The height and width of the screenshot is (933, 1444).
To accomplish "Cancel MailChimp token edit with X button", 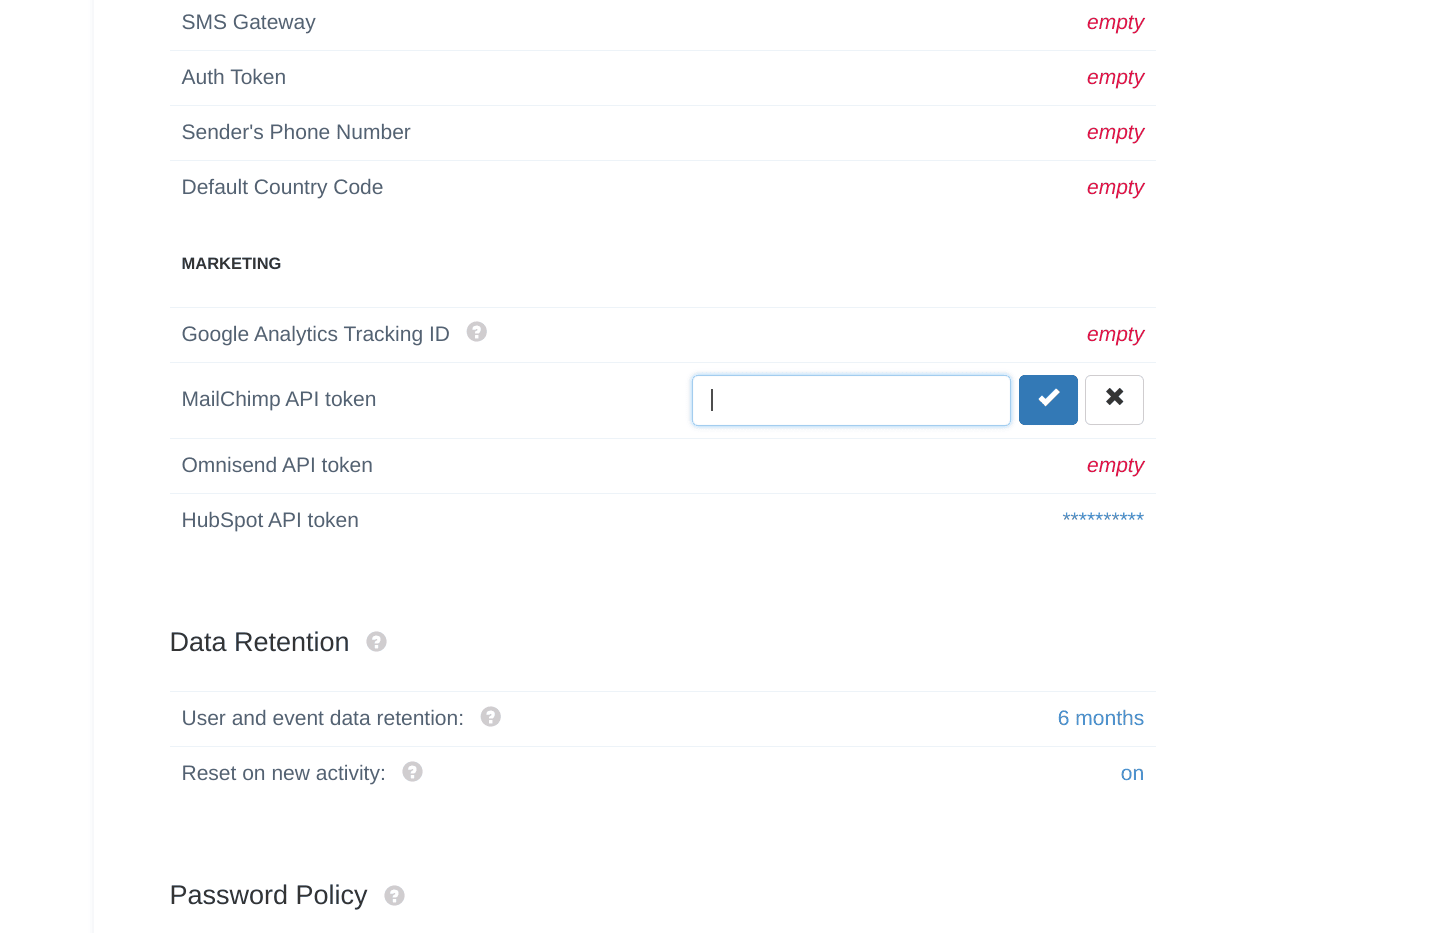I will (x=1114, y=400).
